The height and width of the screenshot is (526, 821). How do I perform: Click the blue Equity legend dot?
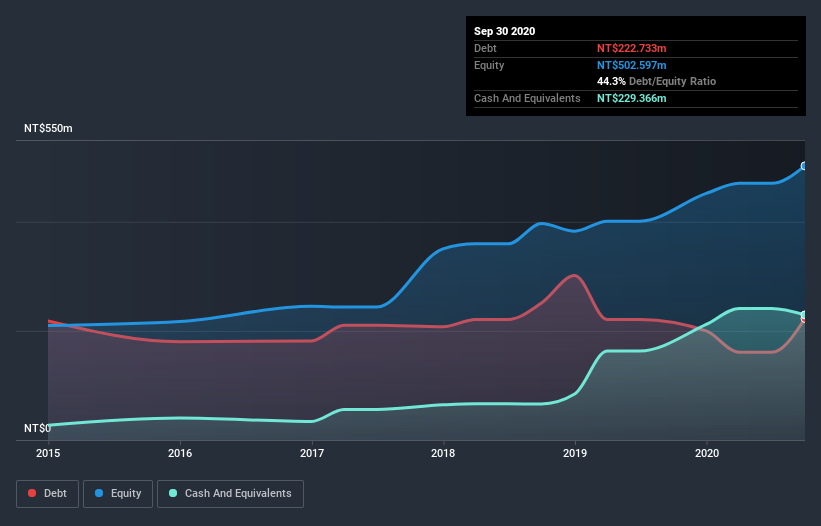99,493
